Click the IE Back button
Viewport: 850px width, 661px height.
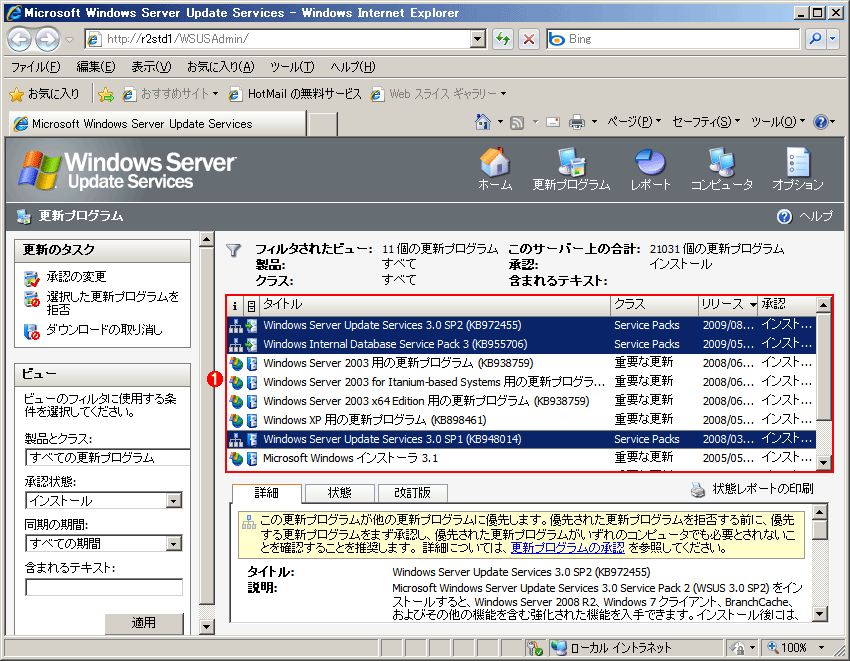[x=20, y=39]
